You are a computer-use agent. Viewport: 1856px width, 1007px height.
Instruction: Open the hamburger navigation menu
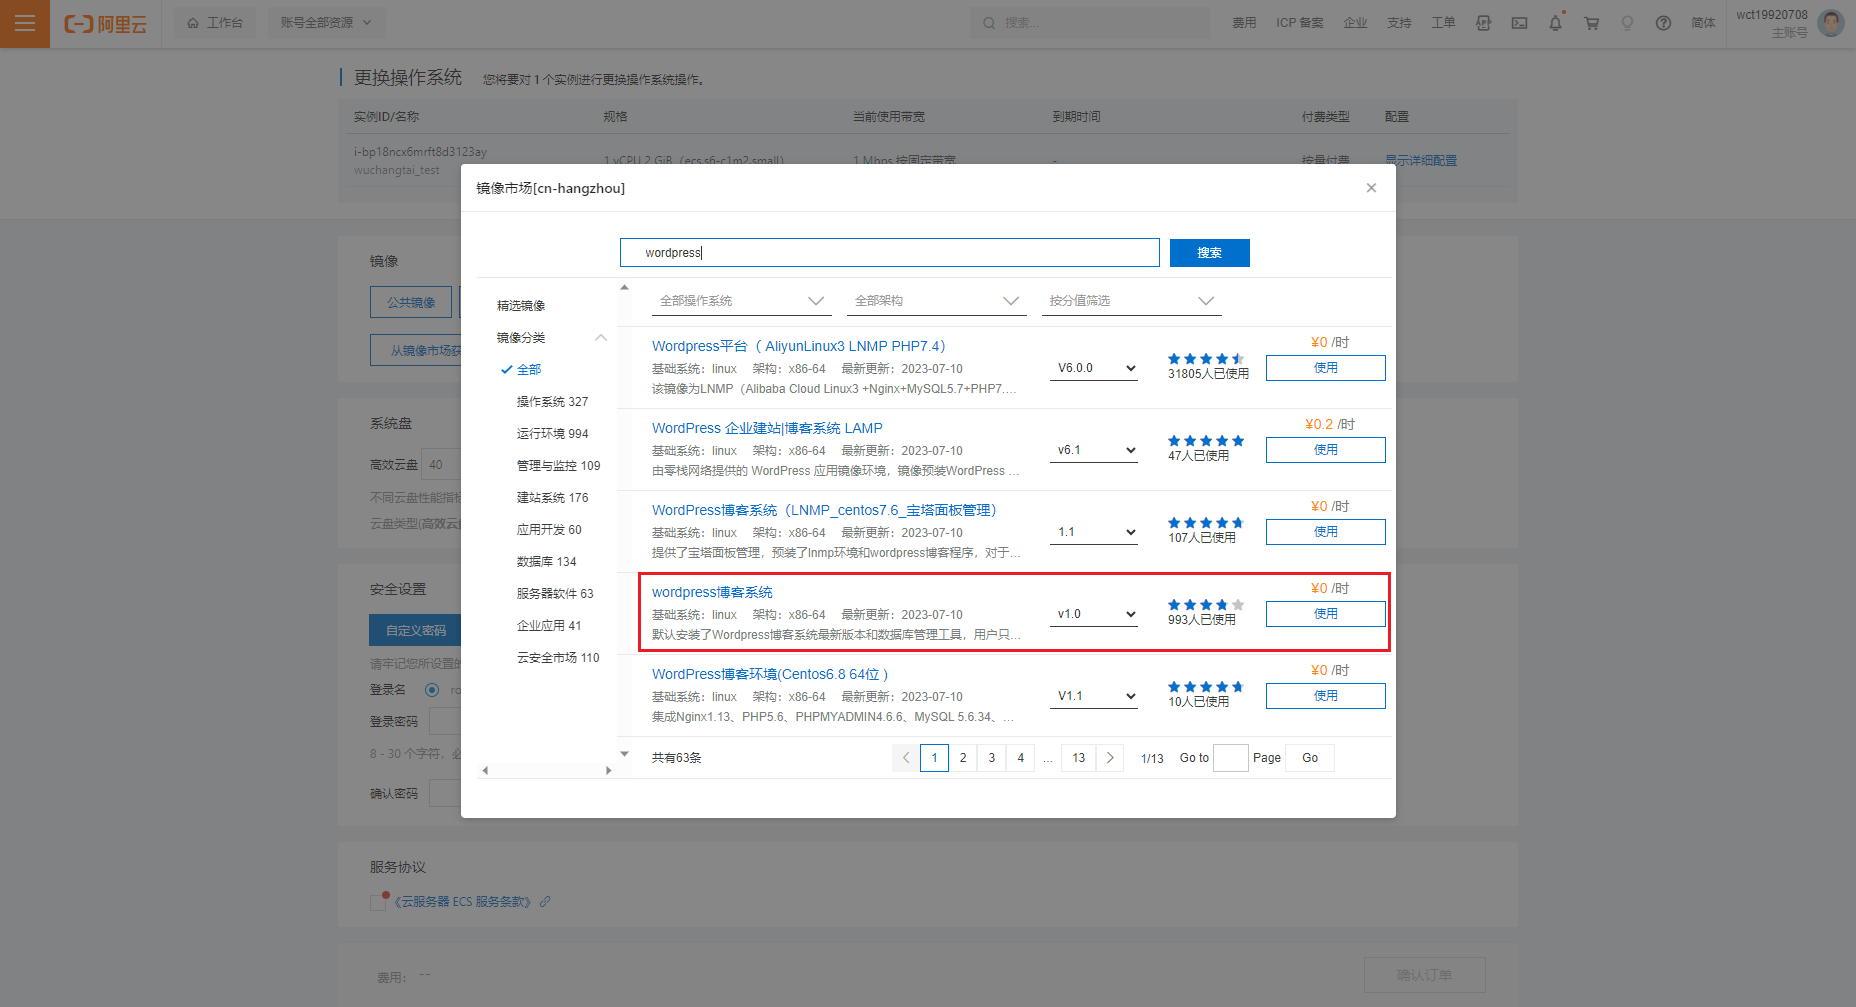click(25, 23)
